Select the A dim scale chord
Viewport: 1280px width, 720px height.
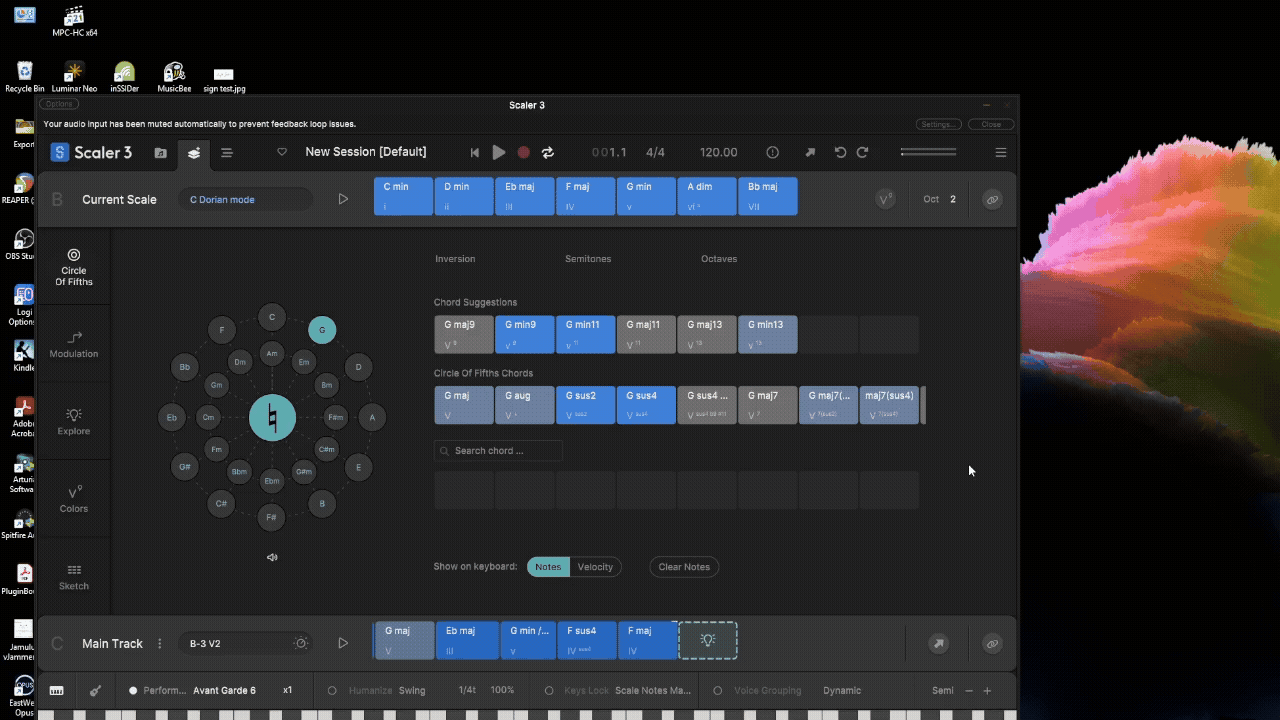pos(706,196)
